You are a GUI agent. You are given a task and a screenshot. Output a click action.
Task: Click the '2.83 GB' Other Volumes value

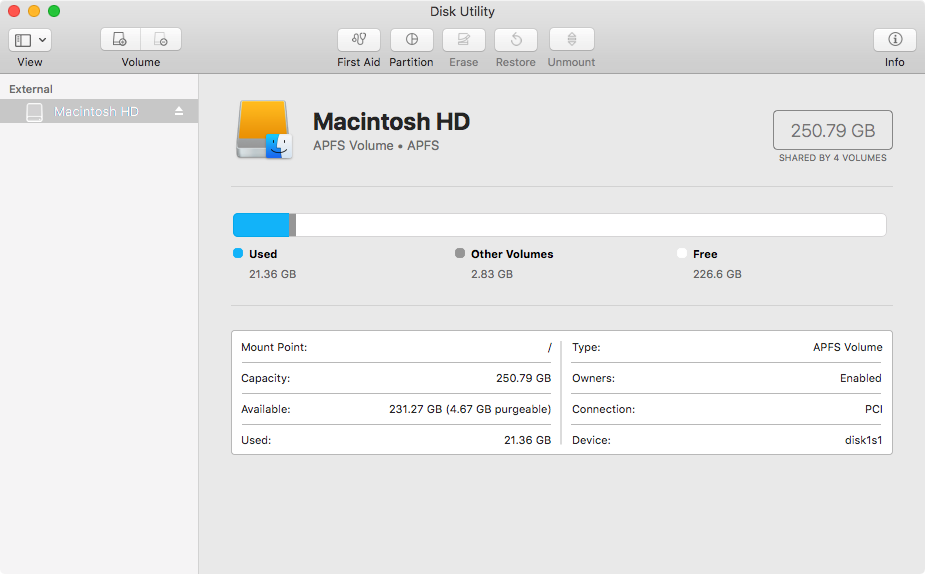(492, 274)
